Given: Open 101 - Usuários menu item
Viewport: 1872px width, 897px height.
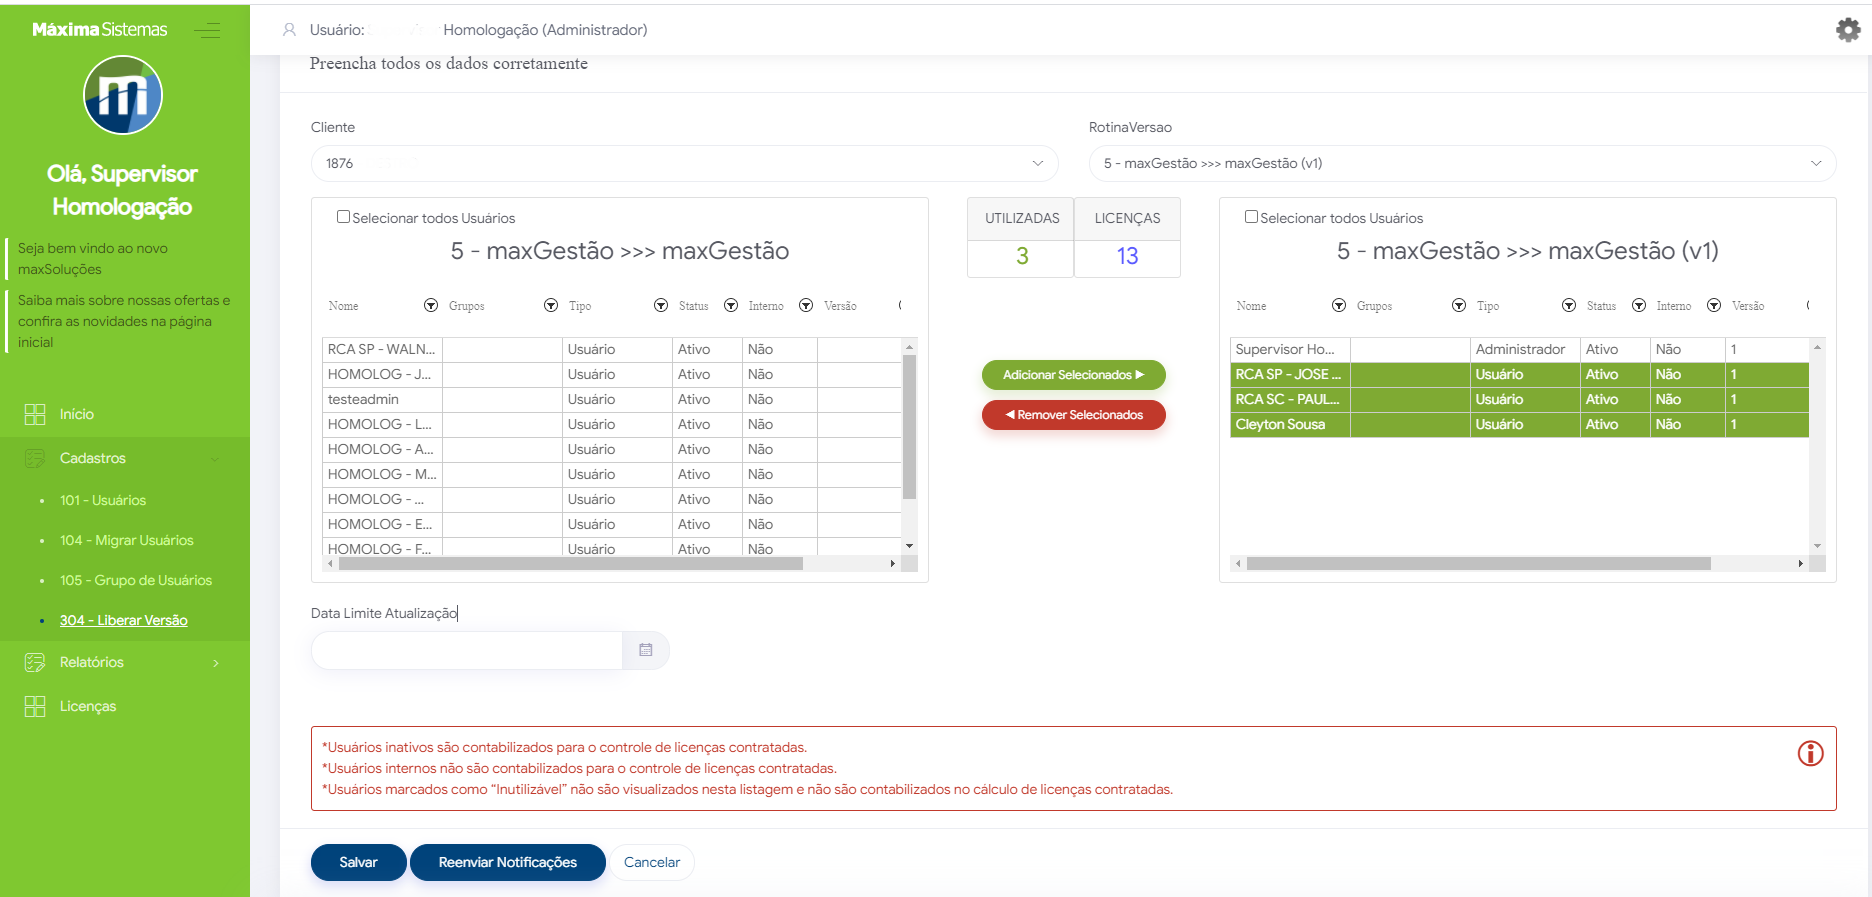Looking at the screenshot, I should coord(102,500).
